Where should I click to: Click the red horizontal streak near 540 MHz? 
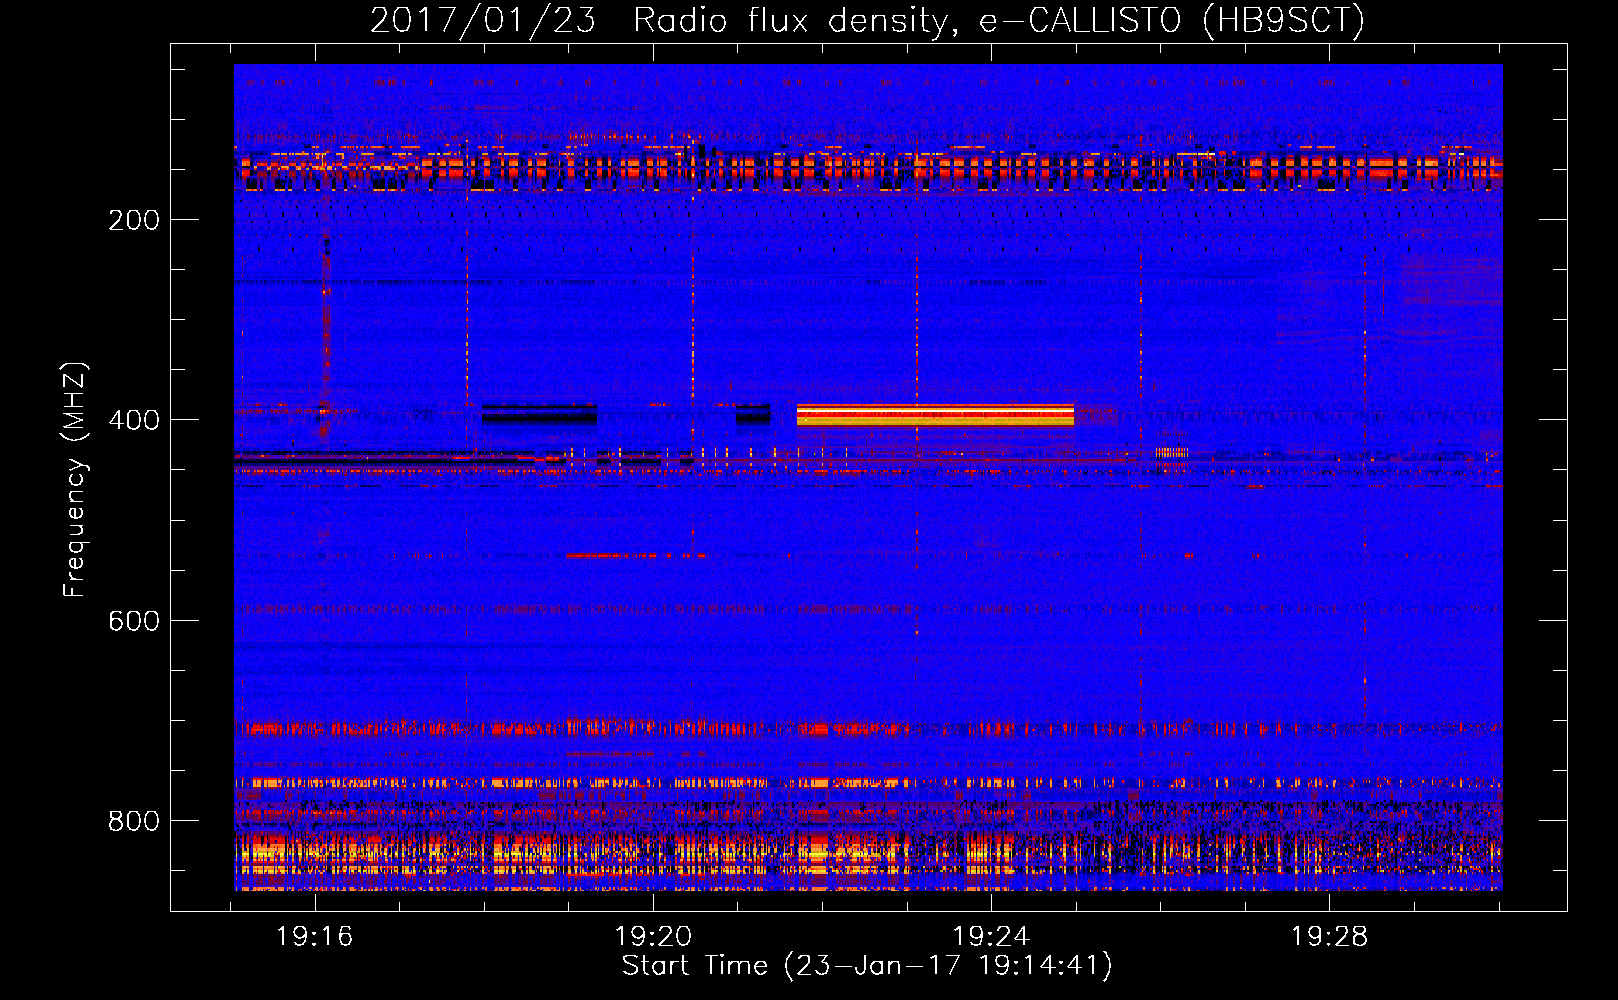point(635,555)
